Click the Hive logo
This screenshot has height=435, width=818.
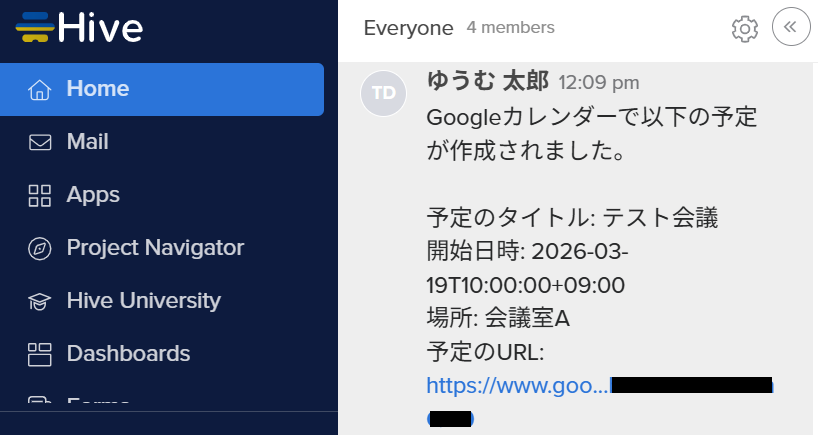tap(79, 28)
